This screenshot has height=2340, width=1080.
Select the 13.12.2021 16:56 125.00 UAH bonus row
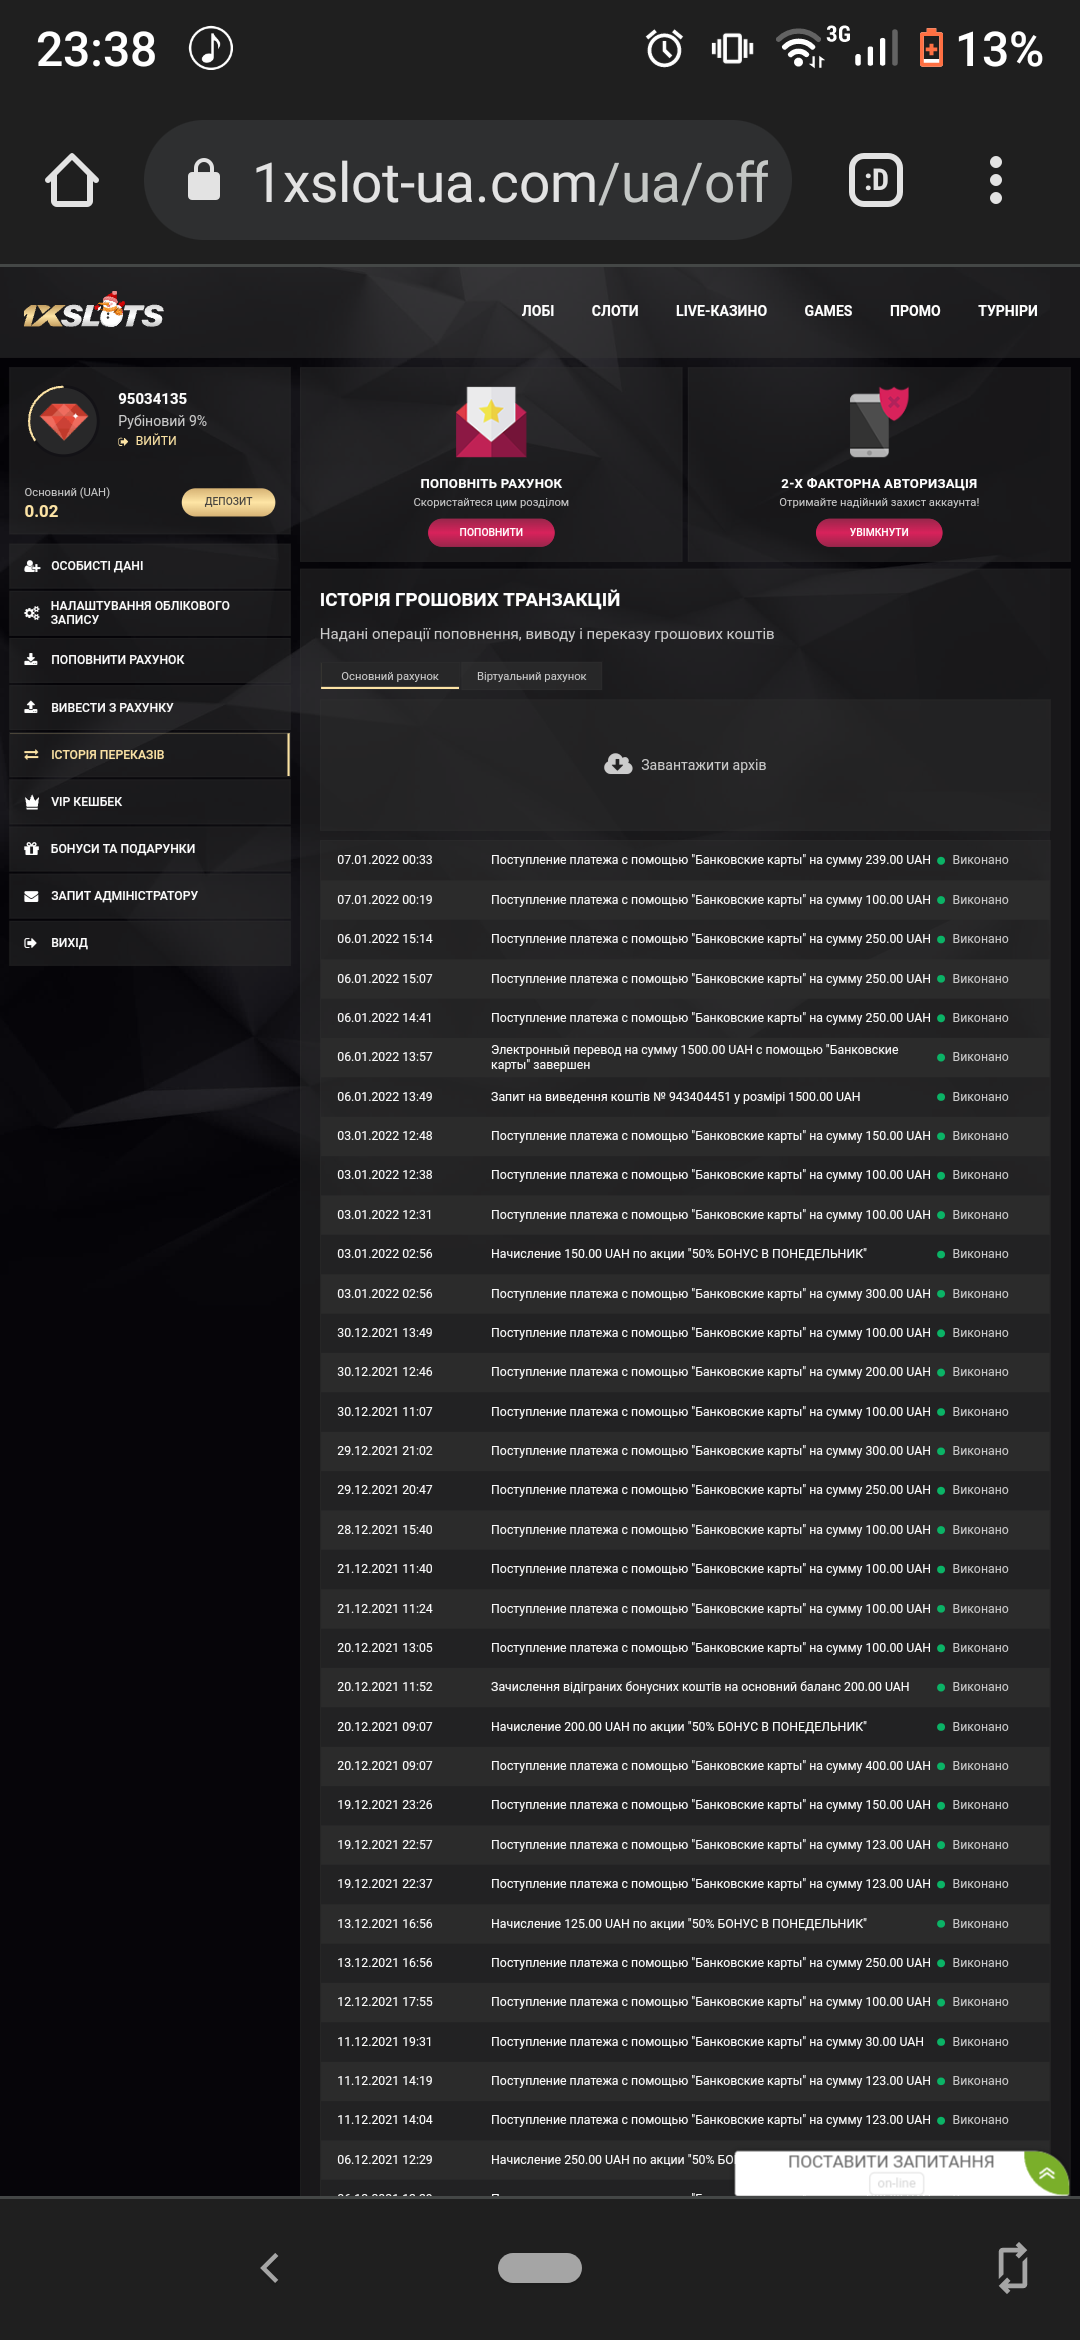click(x=685, y=1924)
